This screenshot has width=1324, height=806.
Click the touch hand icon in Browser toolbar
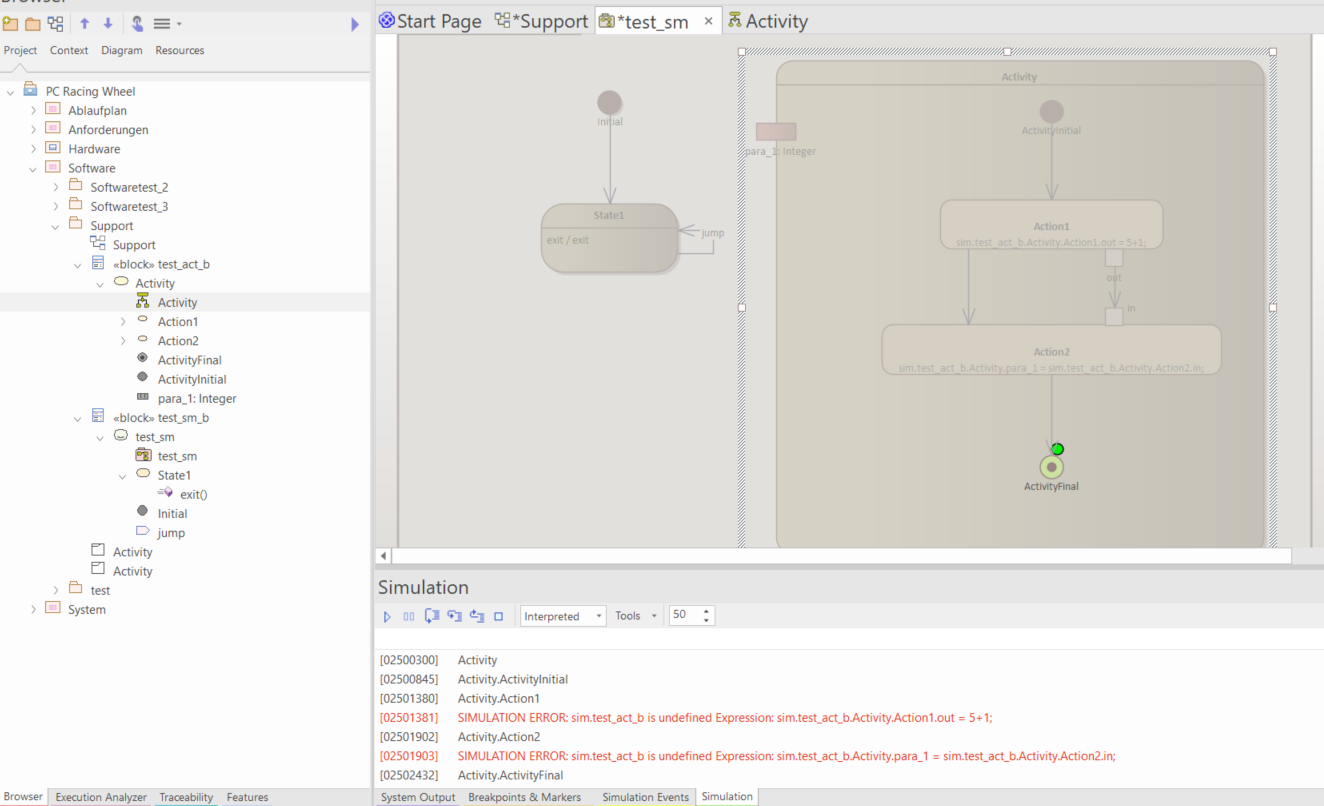(137, 23)
